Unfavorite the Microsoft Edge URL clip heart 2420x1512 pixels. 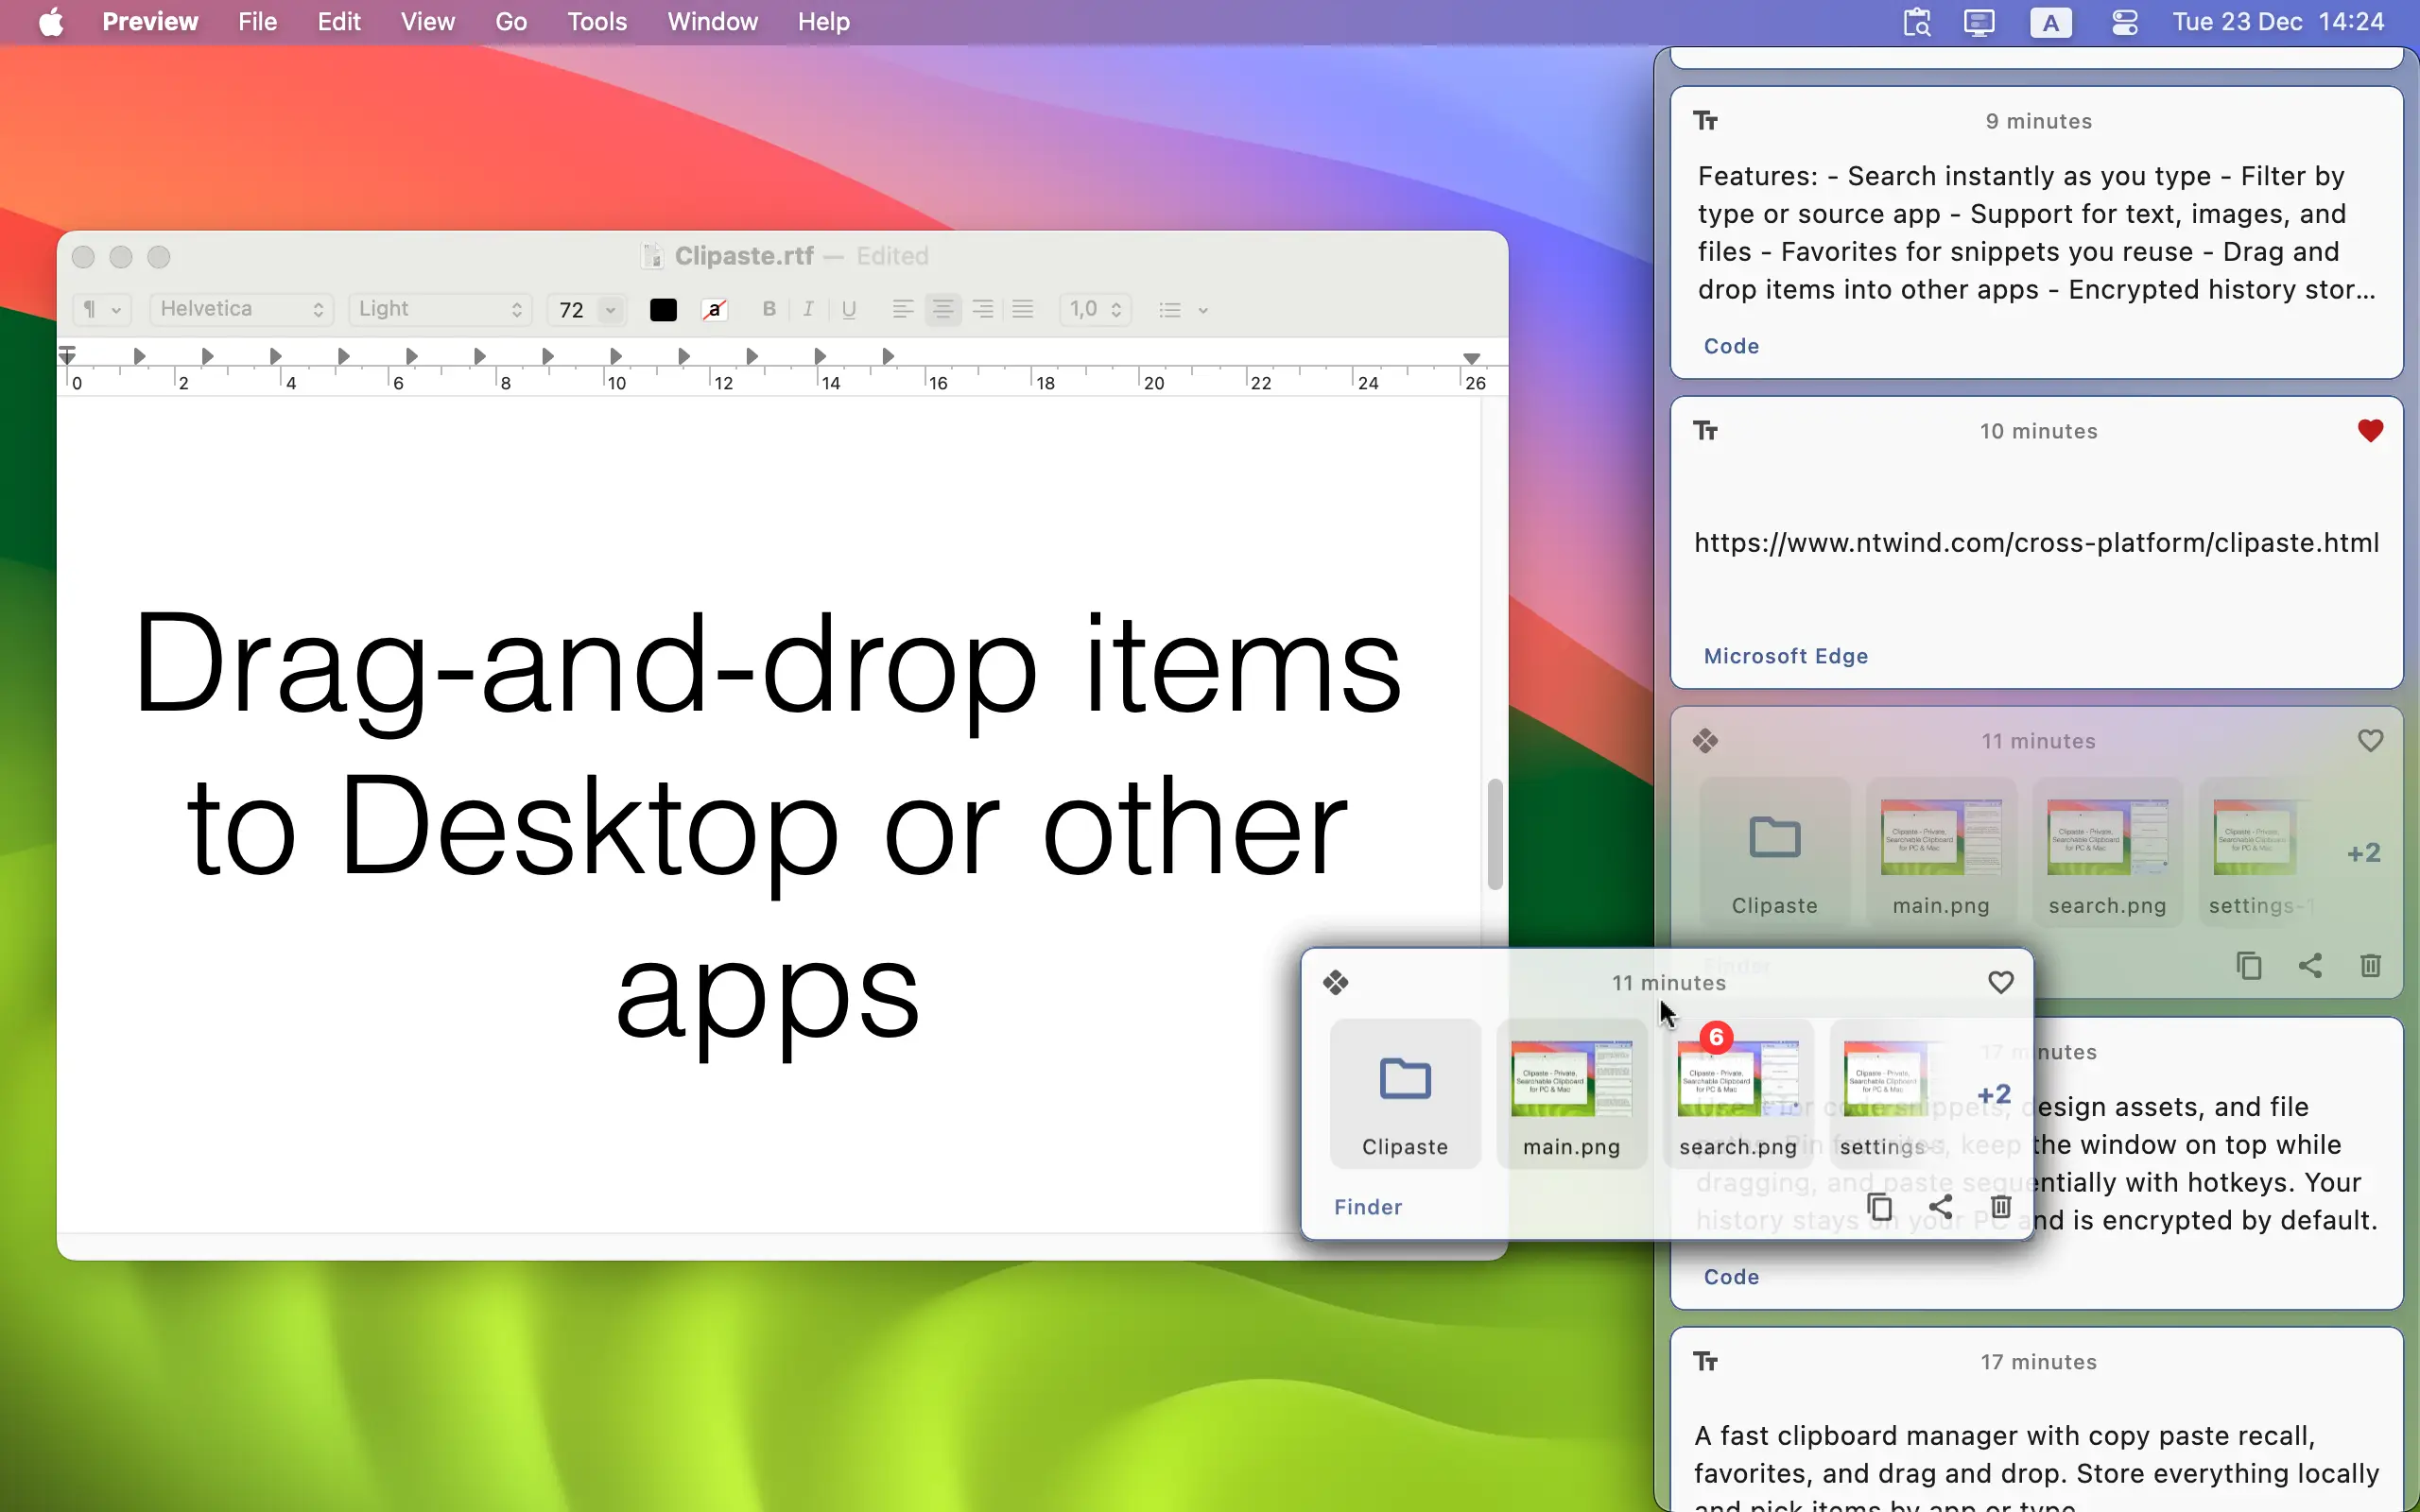pos(2370,431)
